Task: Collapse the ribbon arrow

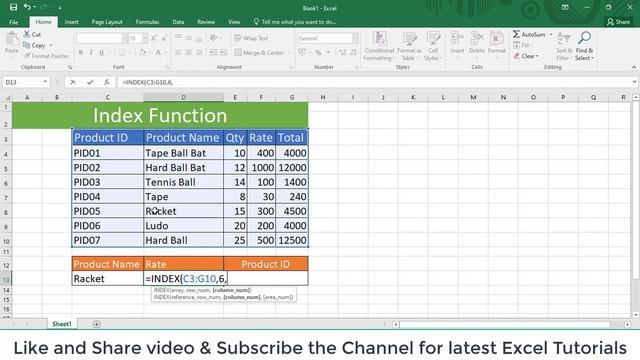Action: tap(634, 67)
